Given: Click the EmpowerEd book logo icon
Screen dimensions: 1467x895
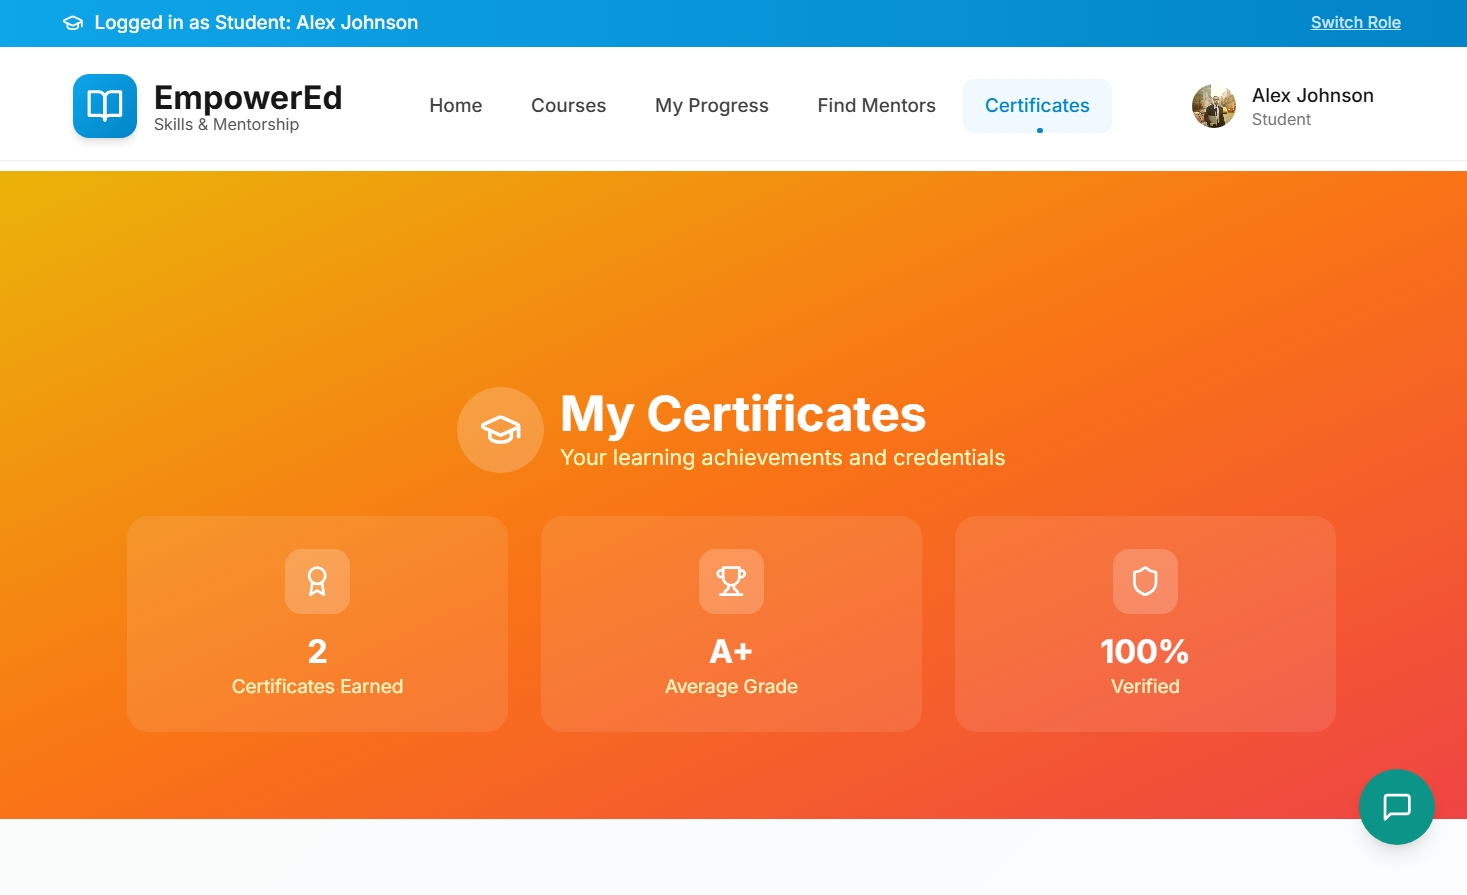Looking at the screenshot, I should click(x=105, y=106).
